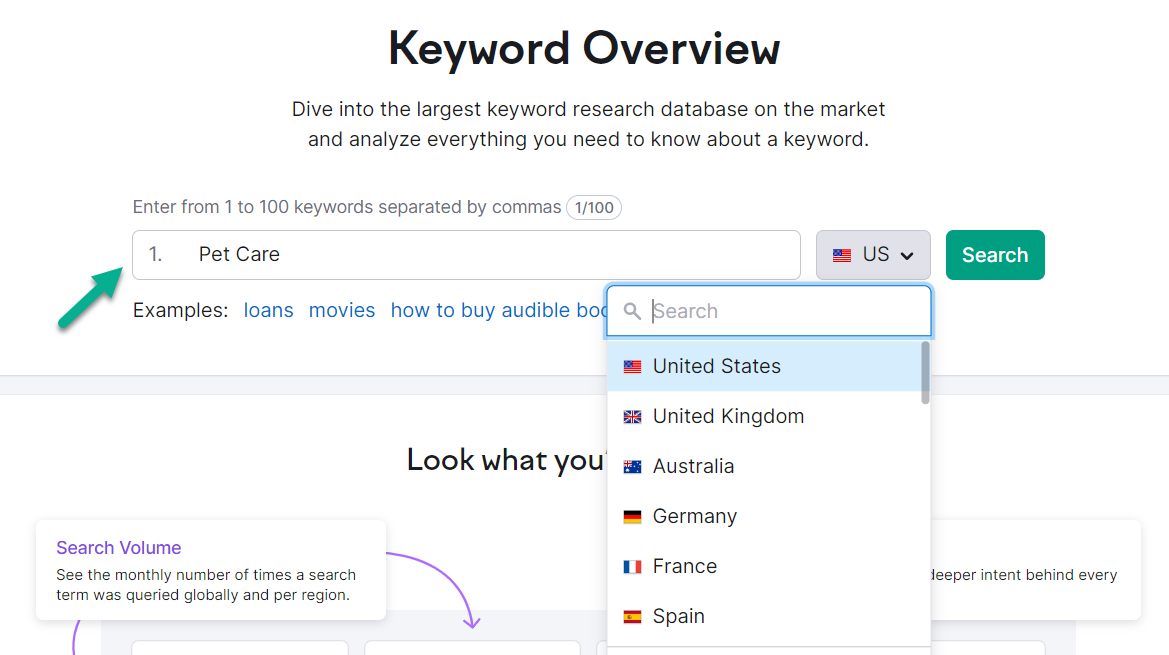Click the 'loans' example keyword link
This screenshot has width=1169, height=655.
[268, 310]
